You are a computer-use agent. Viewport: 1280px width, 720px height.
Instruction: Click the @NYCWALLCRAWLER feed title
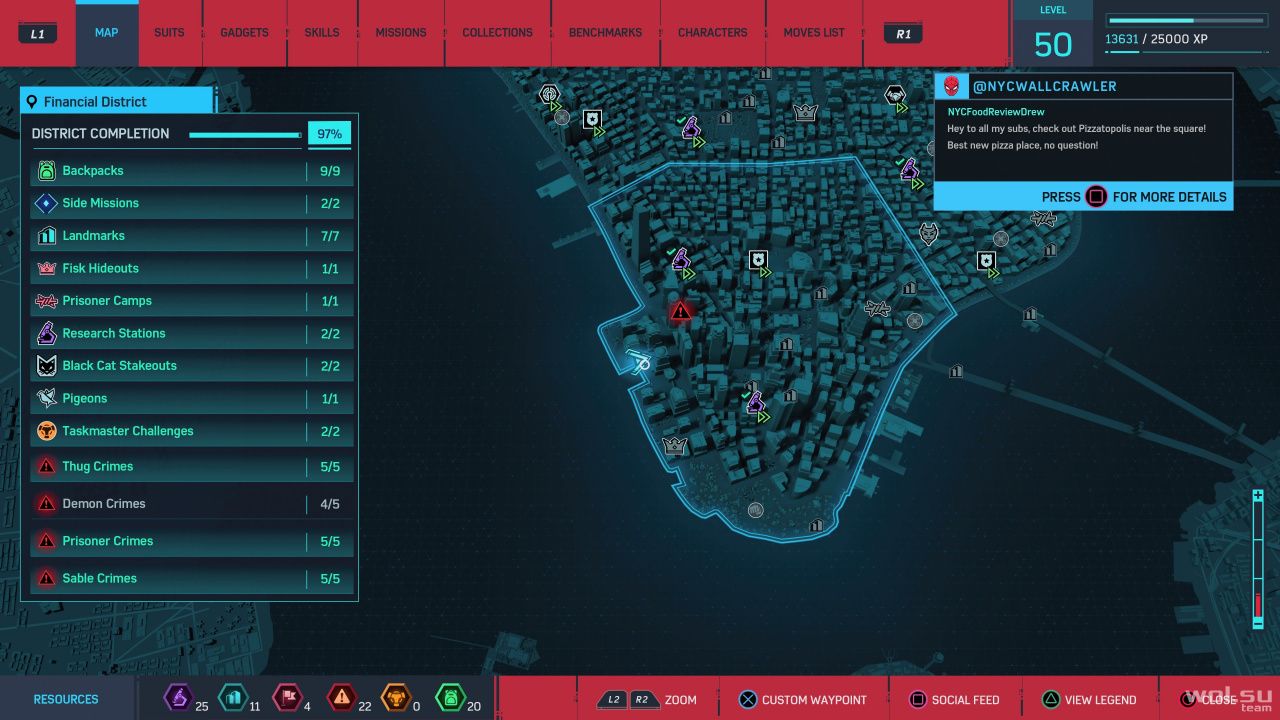[1044, 86]
